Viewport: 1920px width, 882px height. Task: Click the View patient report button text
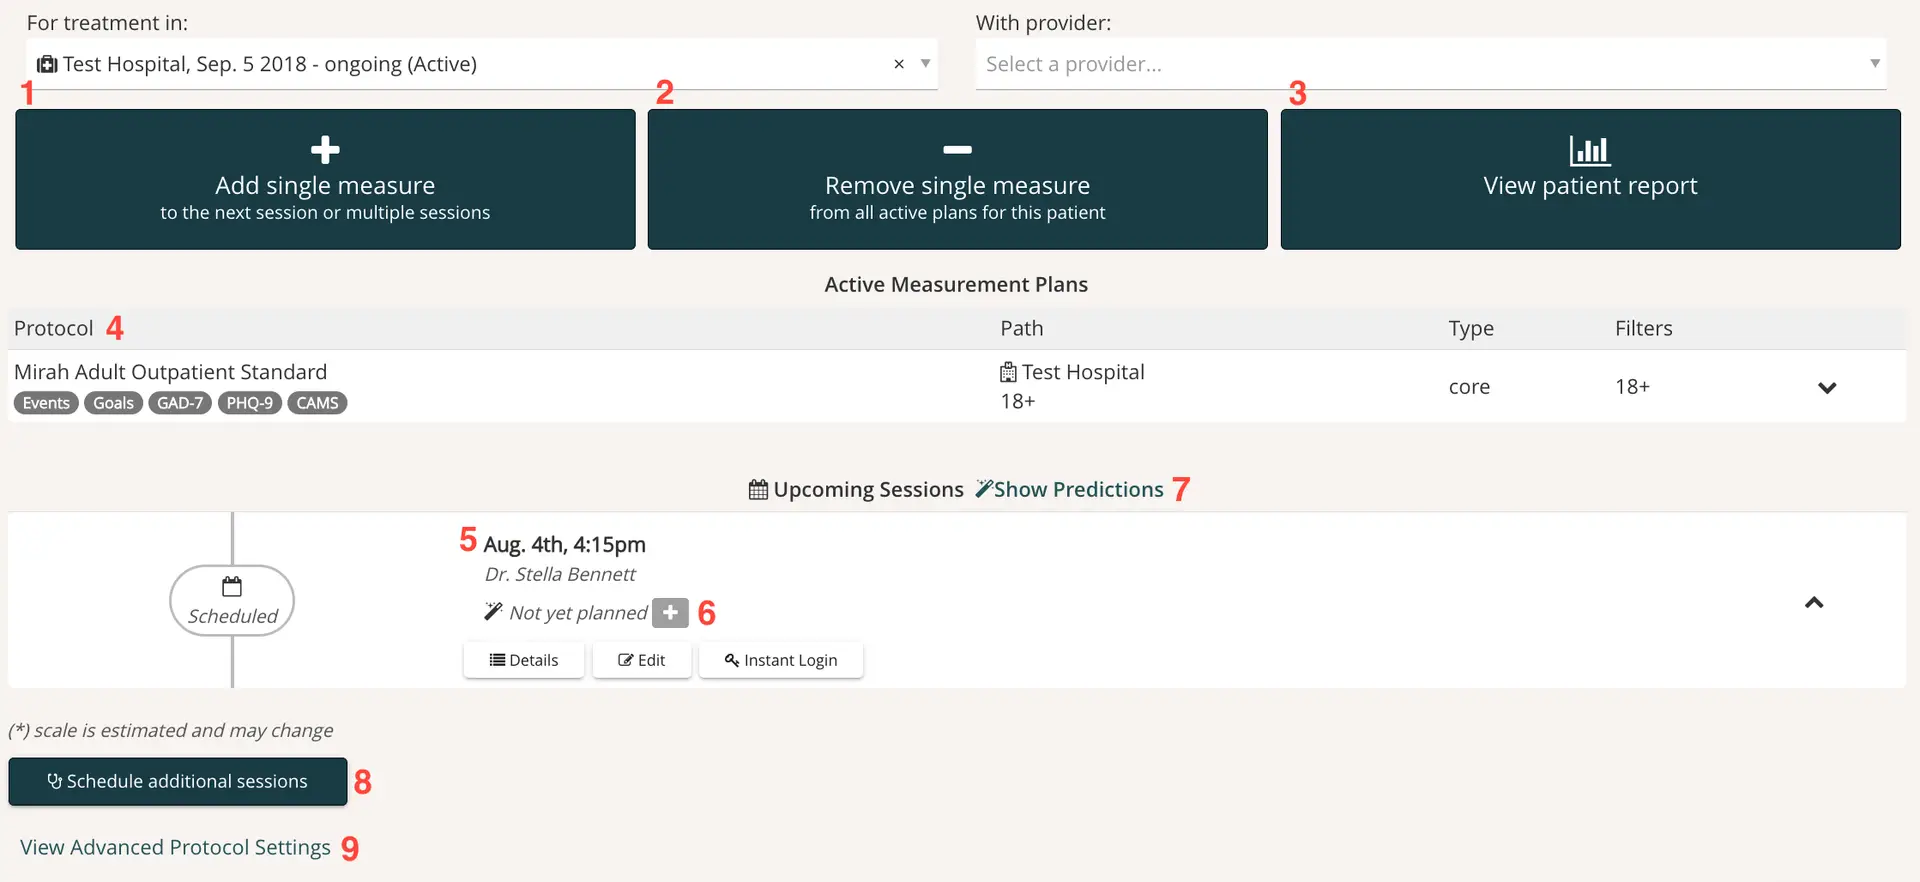pyautogui.click(x=1590, y=186)
